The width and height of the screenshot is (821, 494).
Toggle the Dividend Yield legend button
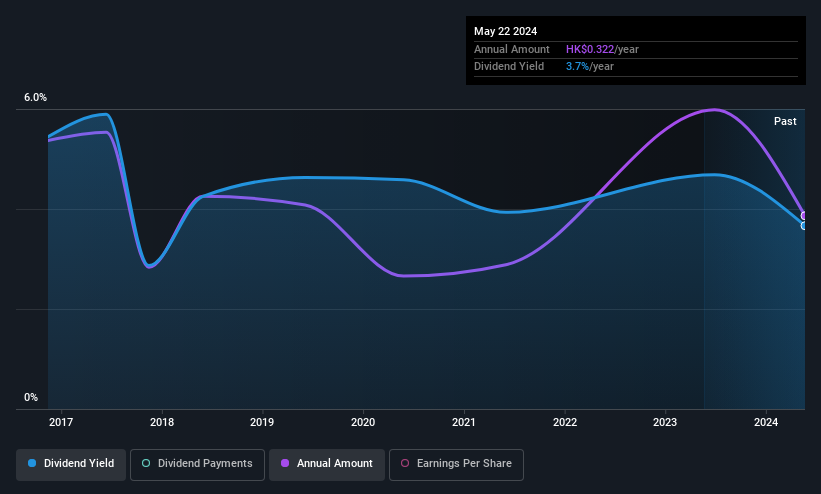71,464
